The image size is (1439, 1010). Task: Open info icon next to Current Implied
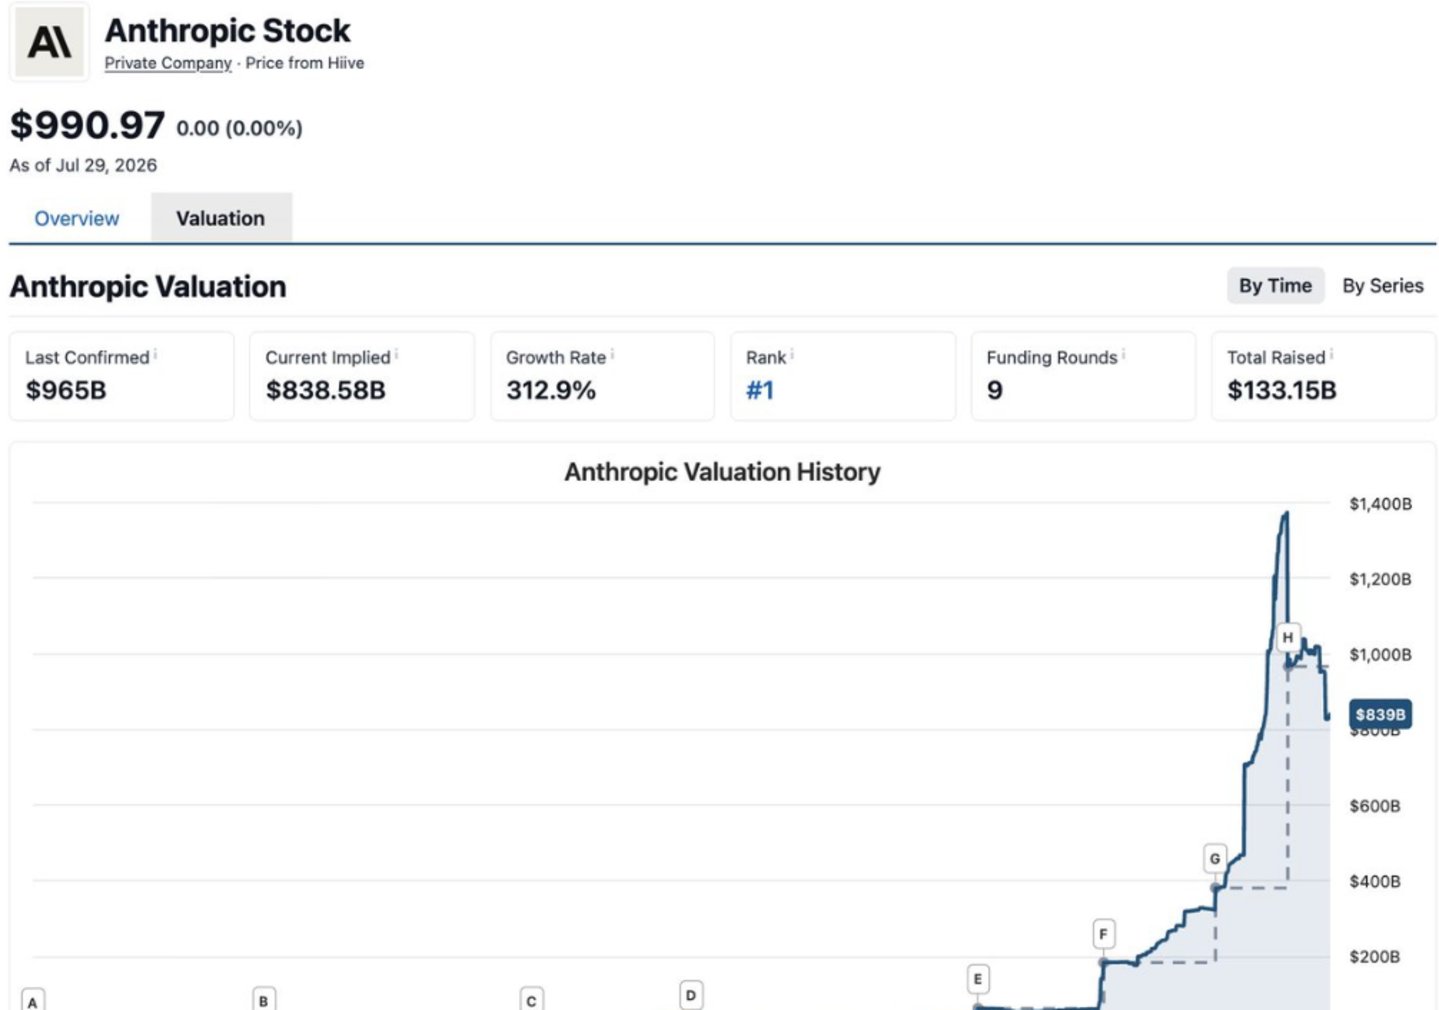click(x=396, y=354)
